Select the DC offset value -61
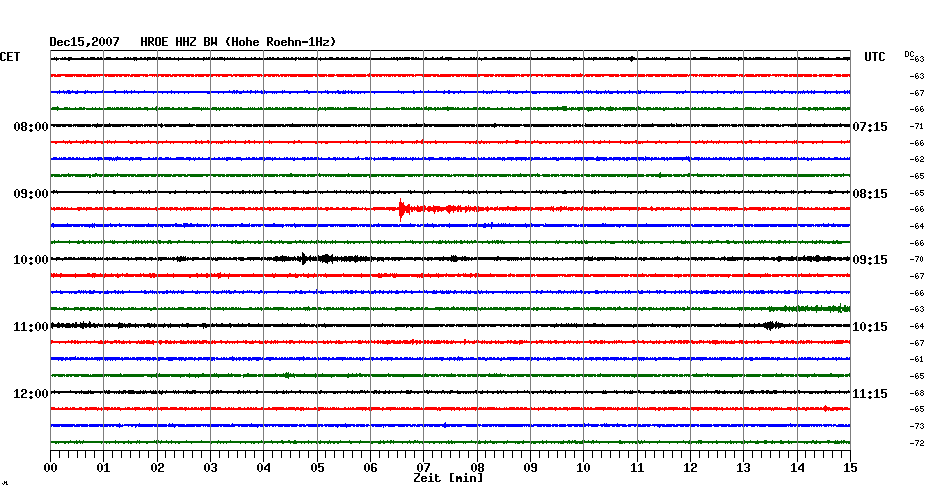 (917, 359)
